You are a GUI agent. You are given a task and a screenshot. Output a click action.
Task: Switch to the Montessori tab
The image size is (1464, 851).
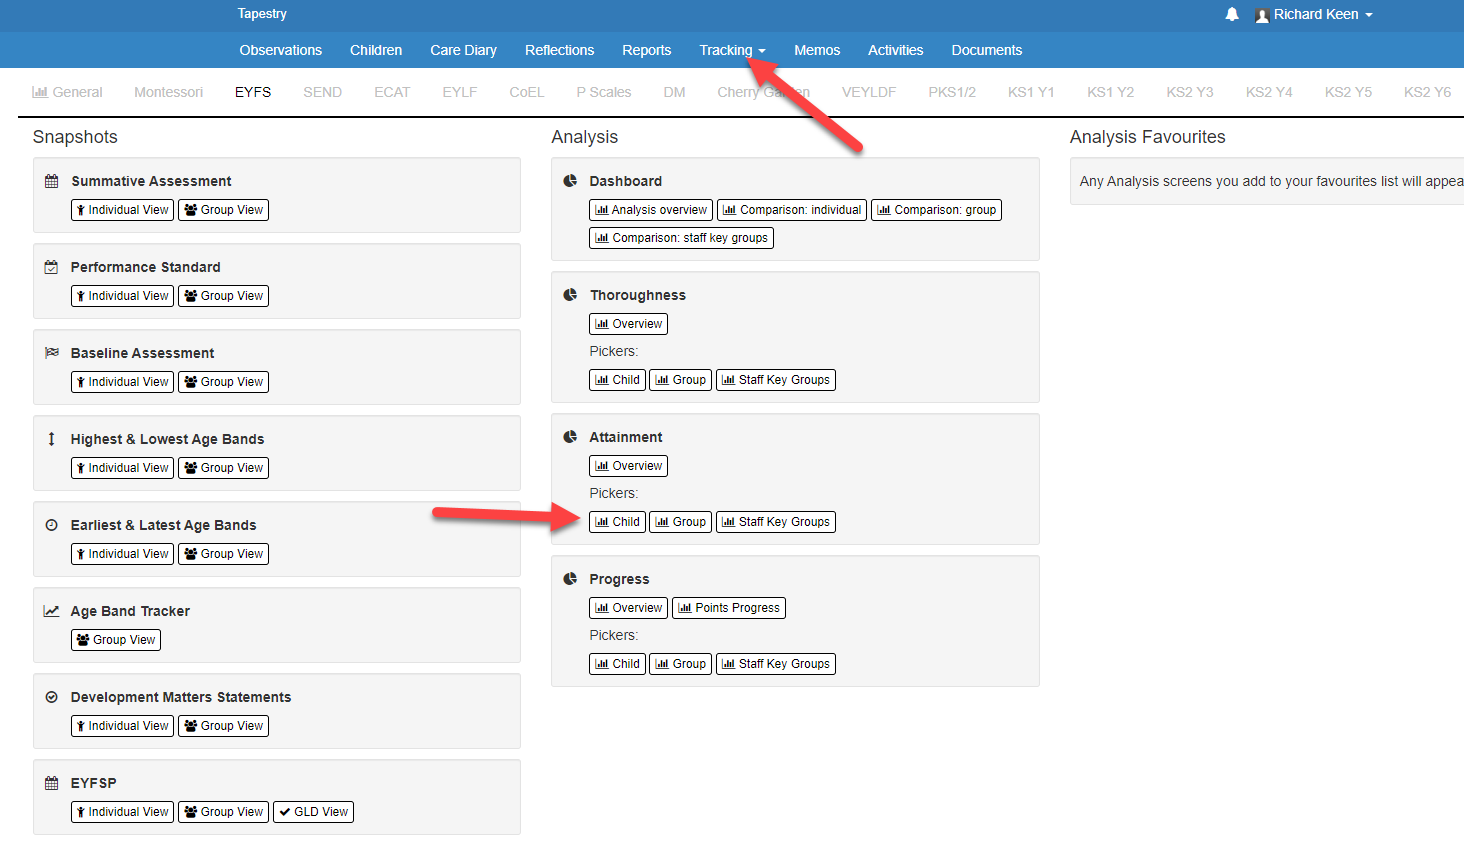[x=168, y=92]
